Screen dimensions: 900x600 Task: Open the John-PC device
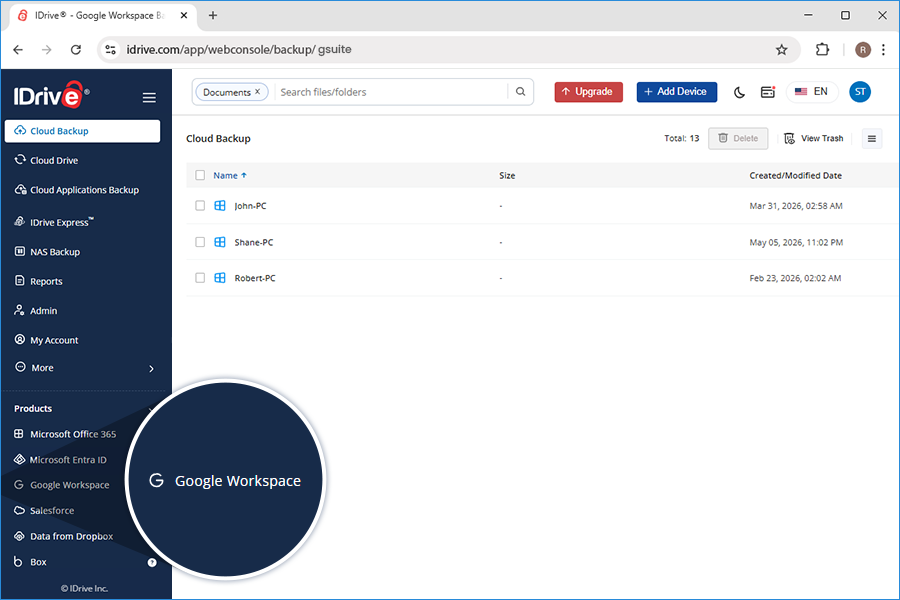pos(250,206)
